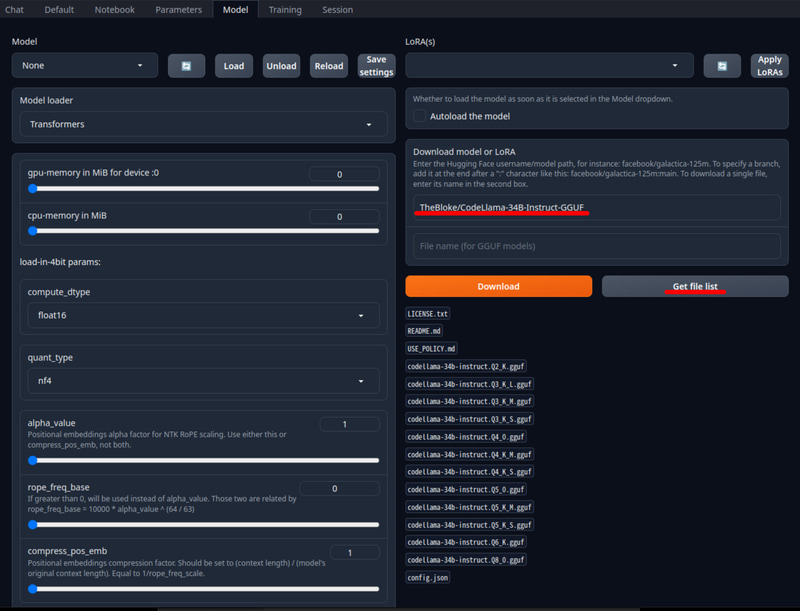Image resolution: width=800 pixels, height=611 pixels.
Task: Click the Reload model button
Action: pos(329,66)
